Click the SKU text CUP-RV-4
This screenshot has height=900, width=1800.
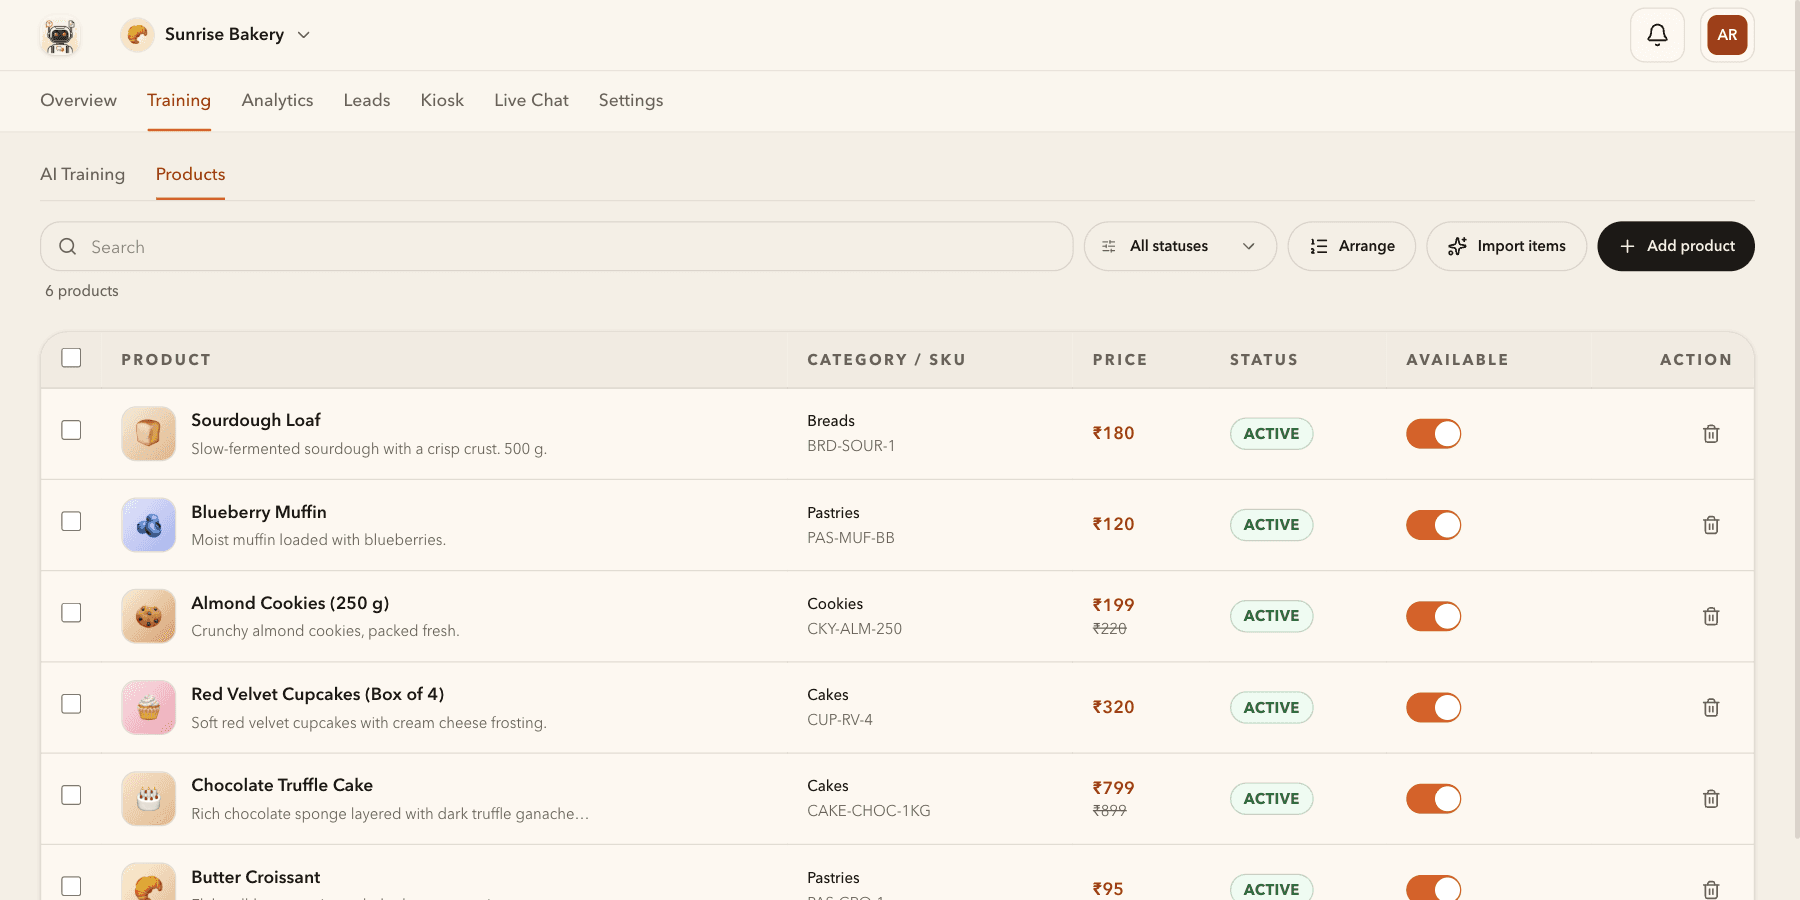click(840, 720)
